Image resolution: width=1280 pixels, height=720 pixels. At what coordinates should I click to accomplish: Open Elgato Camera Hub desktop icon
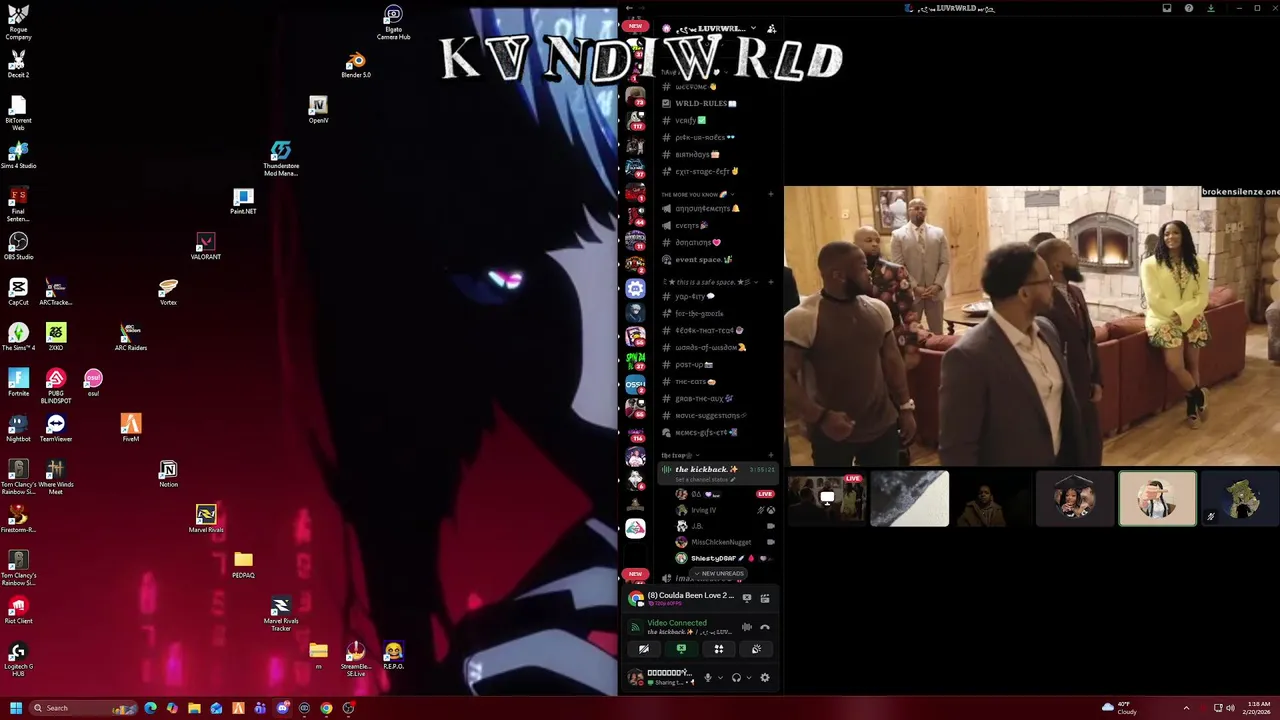click(x=393, y=23)
